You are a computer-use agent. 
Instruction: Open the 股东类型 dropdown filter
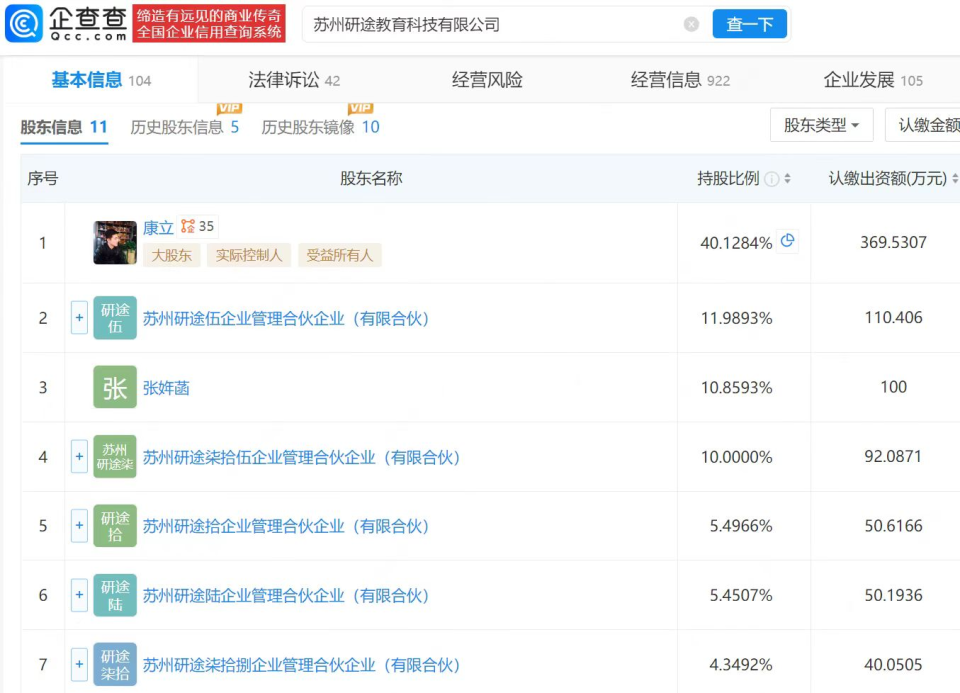click(822, 125)
